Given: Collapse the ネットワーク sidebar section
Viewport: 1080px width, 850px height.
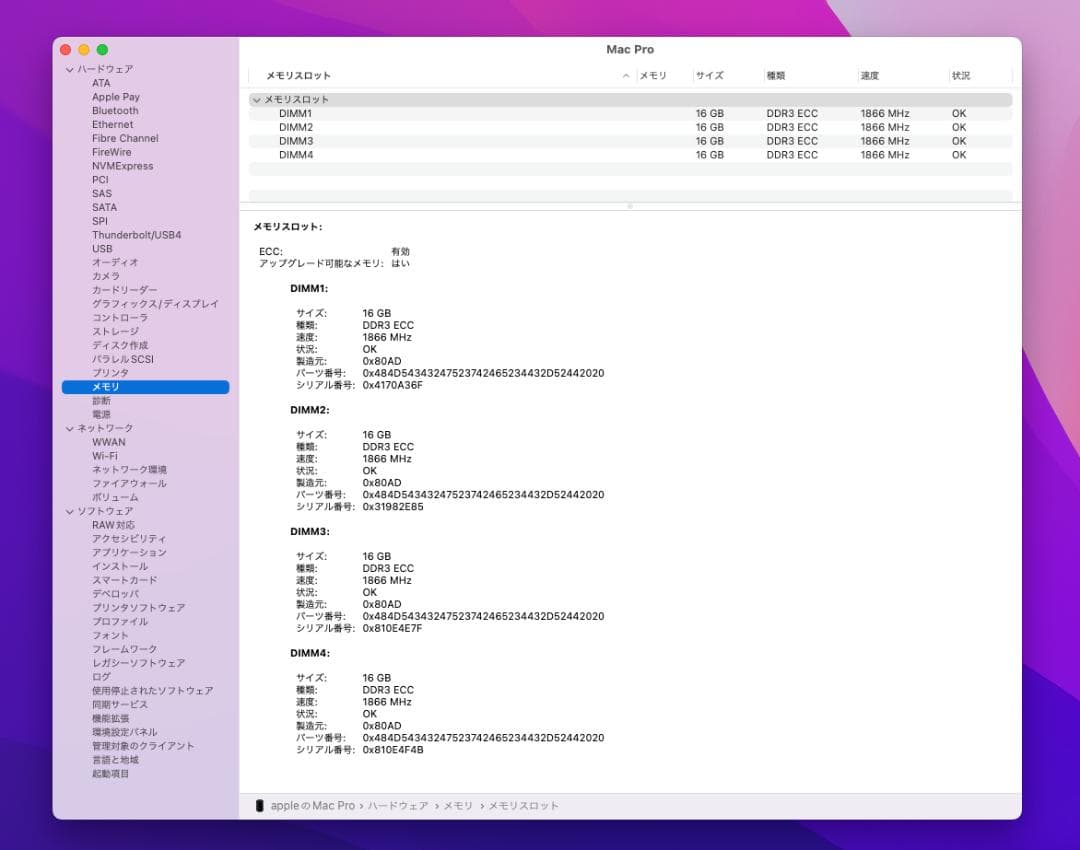Looking at the screenshot, I should tap(69, 427).
